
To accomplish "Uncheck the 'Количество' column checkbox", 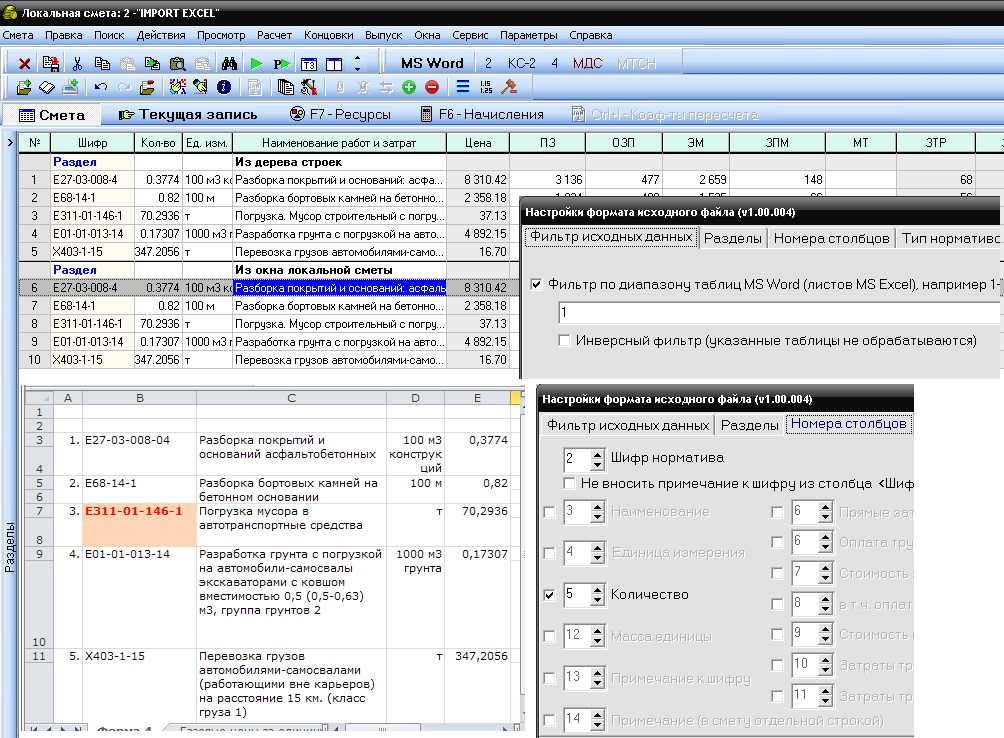I will 549,595.
